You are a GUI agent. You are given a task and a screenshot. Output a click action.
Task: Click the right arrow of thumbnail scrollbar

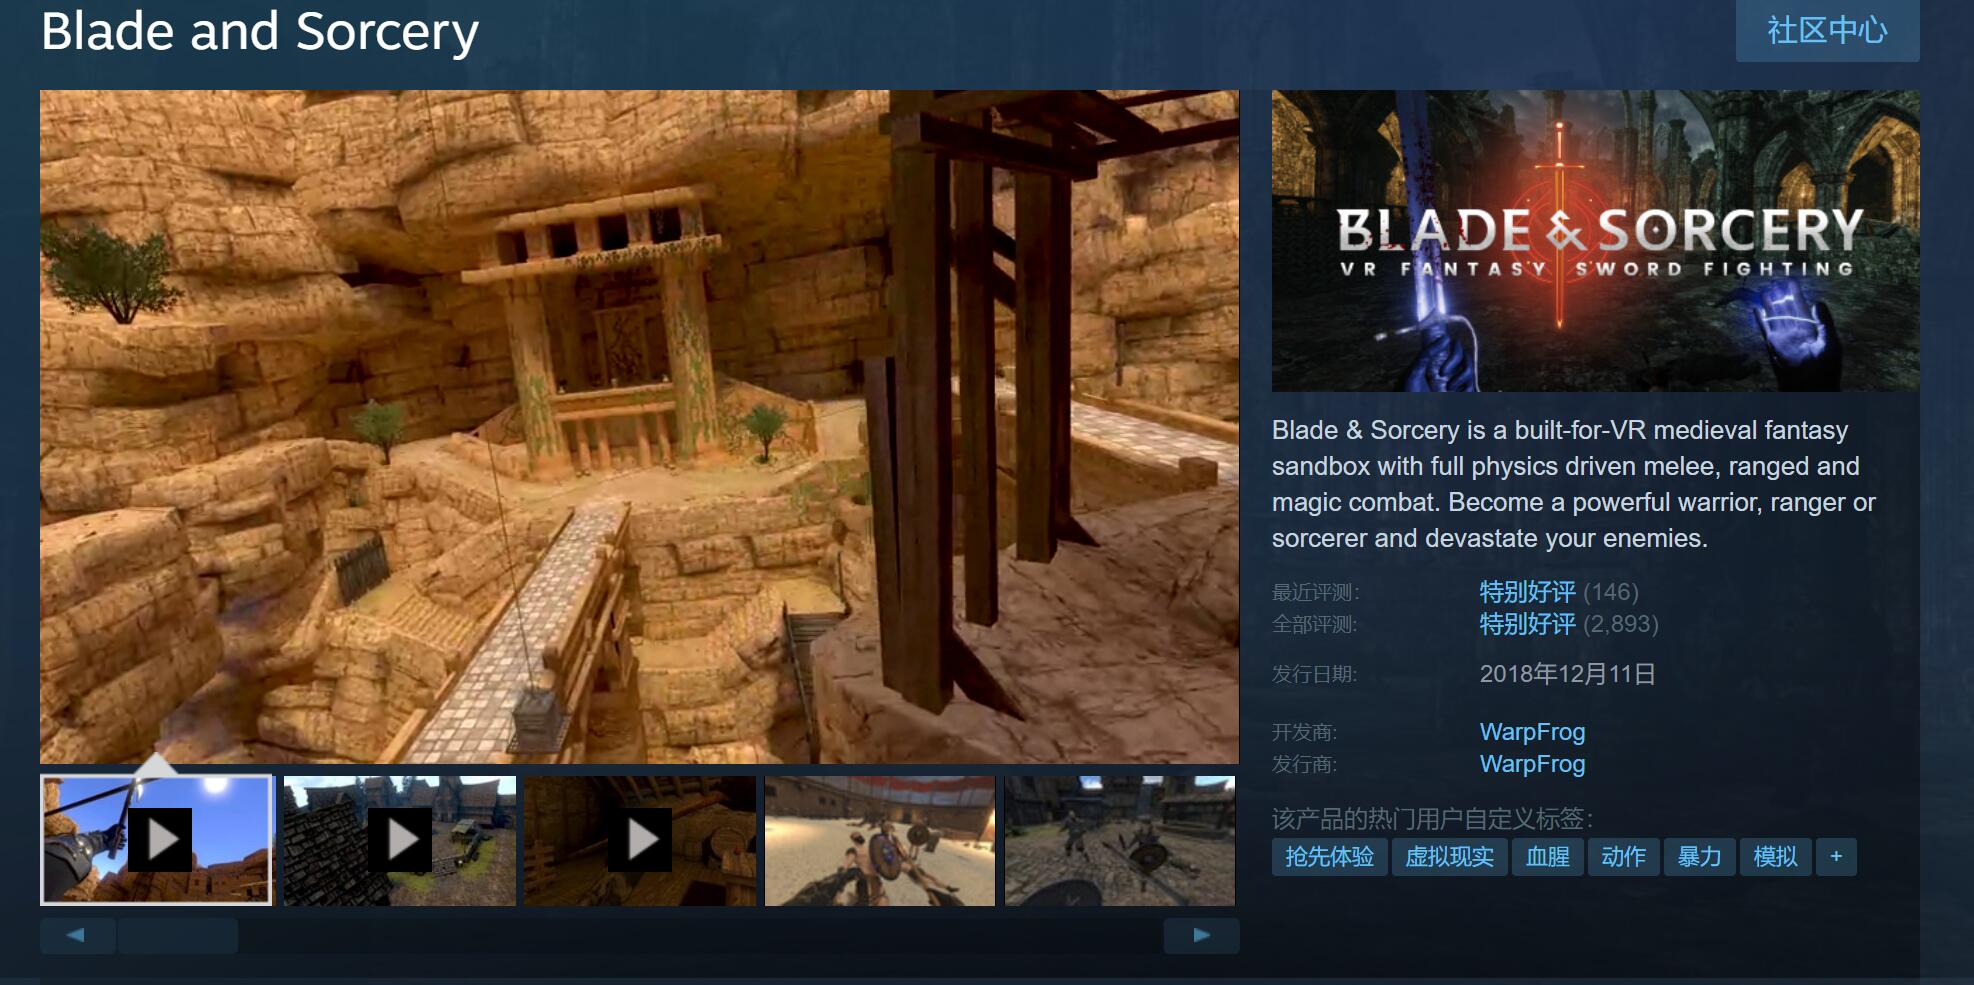point(1201,936)
